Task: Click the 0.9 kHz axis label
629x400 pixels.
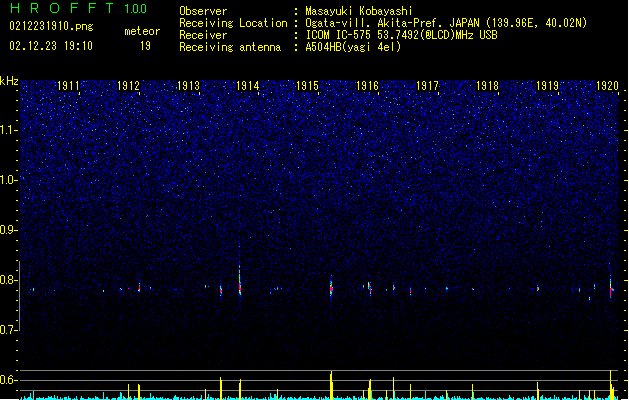Action: point(9,230)
